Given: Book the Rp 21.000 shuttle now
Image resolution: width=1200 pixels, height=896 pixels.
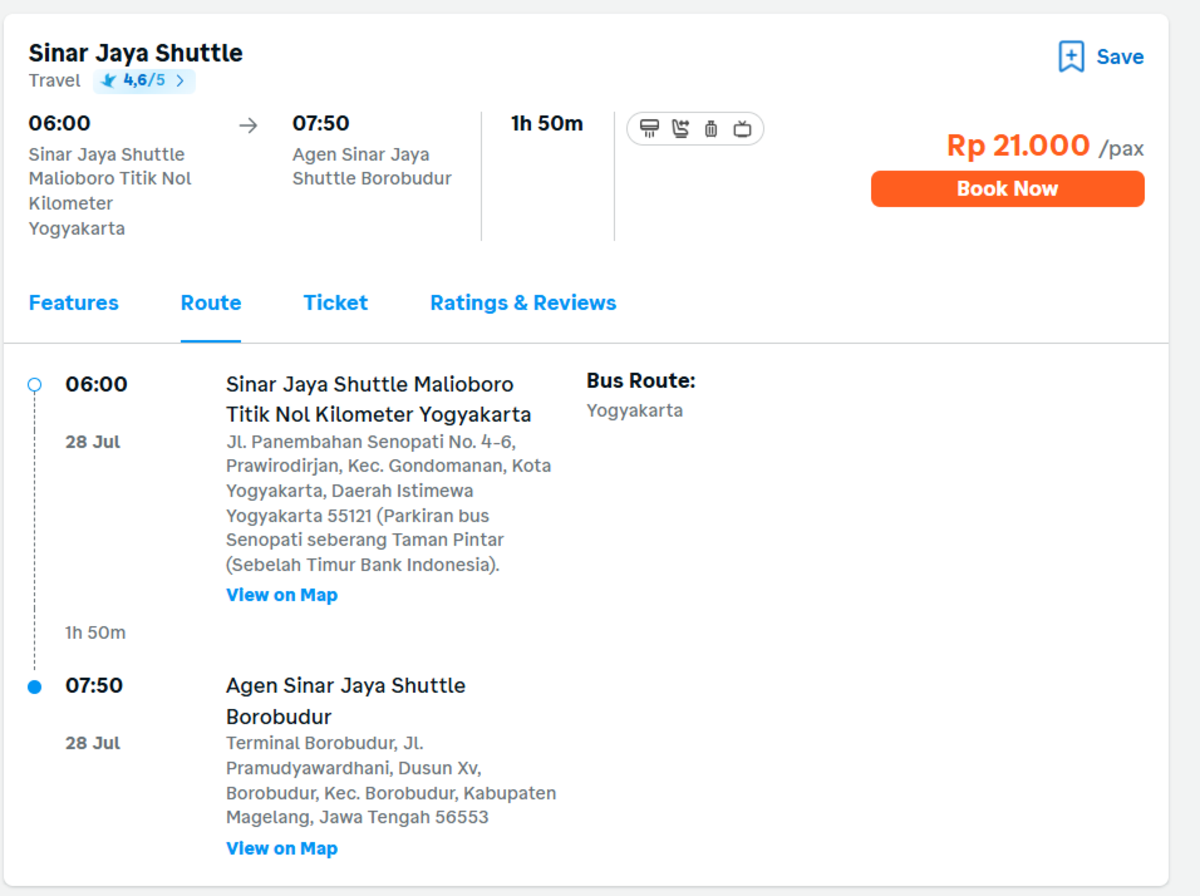Looking at the screenshot, I should tap(1007, 189).
